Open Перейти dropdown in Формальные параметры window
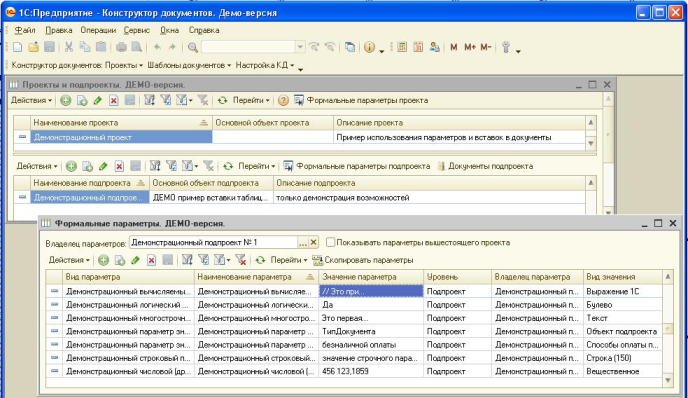Viewport: 688px width, 398px height. tap(289, 260)
